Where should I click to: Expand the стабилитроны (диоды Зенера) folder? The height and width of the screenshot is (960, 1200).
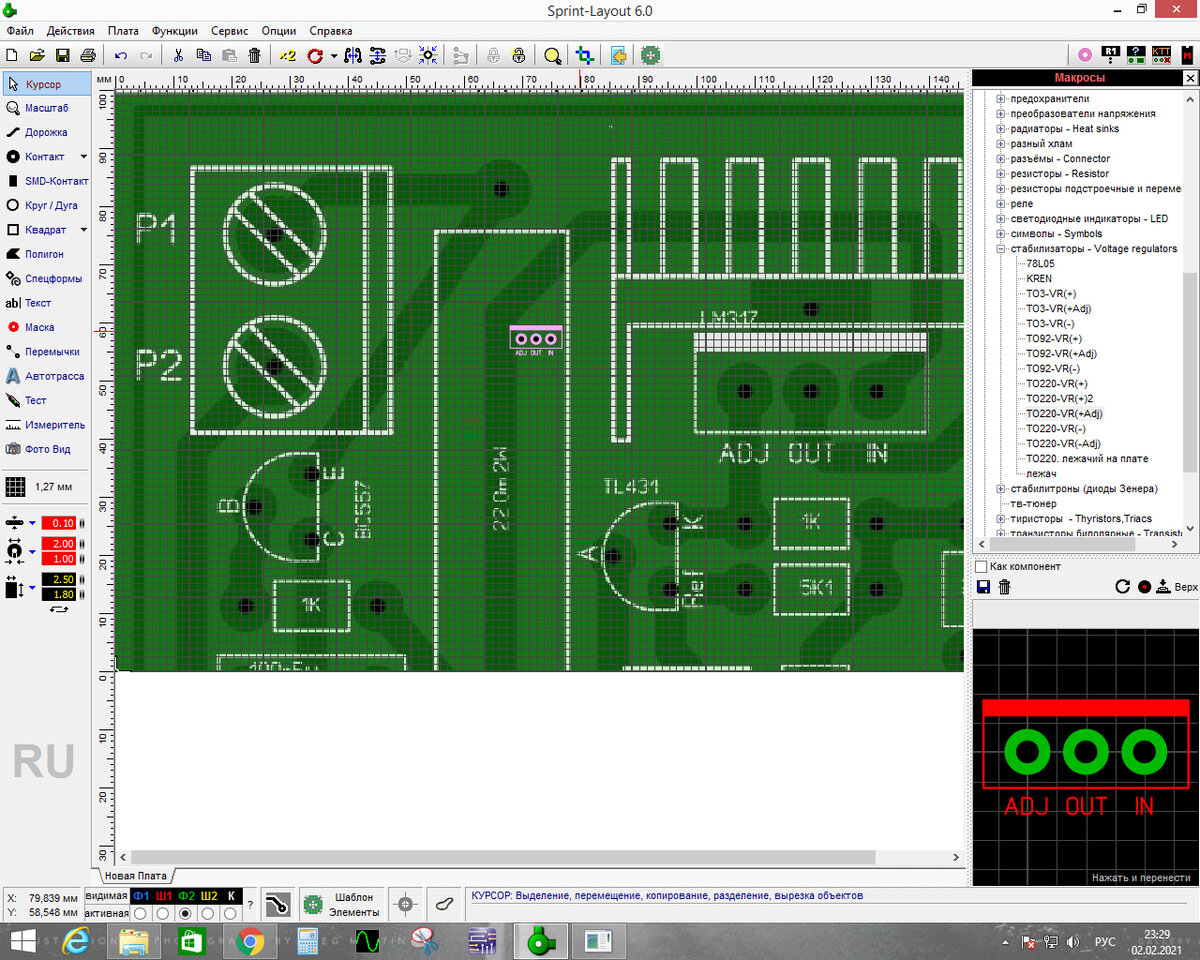click(x=1000, y=489)
